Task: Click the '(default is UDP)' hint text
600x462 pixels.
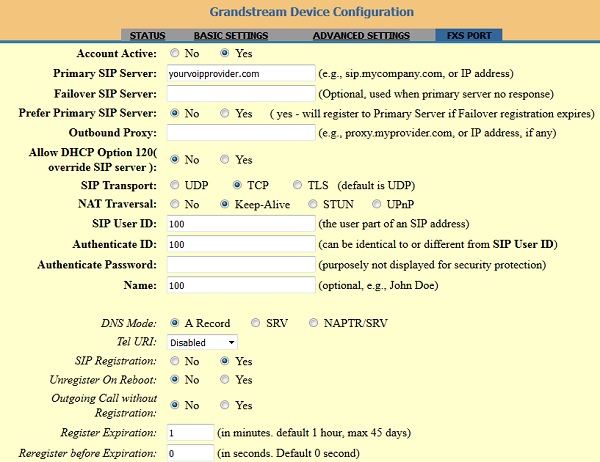Action: click(x=376, y=185)
